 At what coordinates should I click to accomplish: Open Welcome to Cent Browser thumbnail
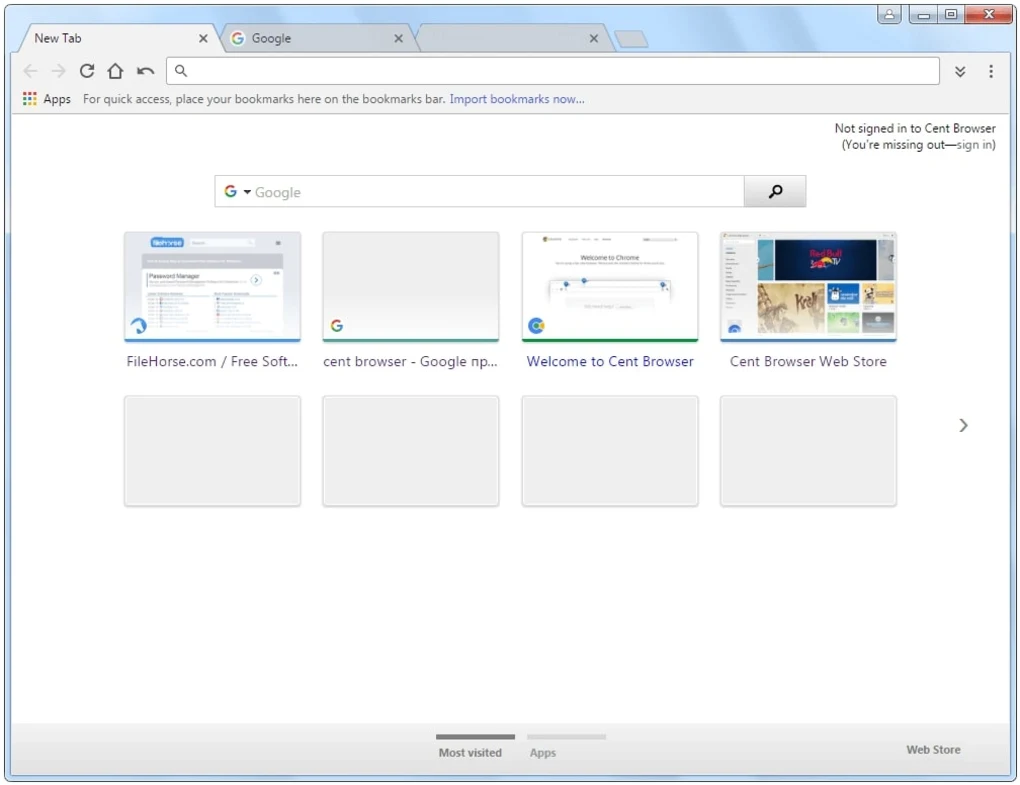pos(610,286)
